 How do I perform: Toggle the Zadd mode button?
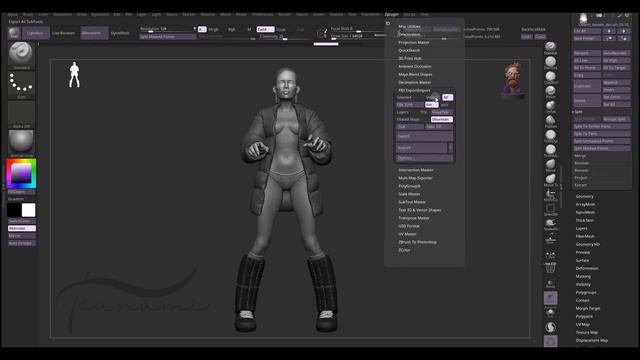click(x=265, y=29)
